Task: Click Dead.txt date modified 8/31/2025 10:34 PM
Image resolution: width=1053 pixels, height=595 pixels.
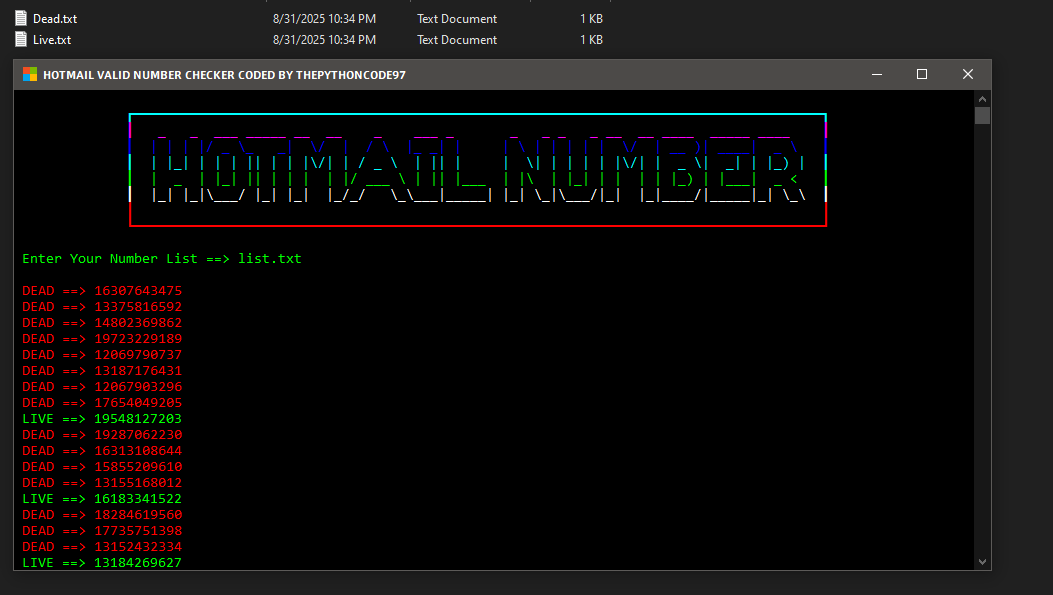Action: (x=324, y=19)
